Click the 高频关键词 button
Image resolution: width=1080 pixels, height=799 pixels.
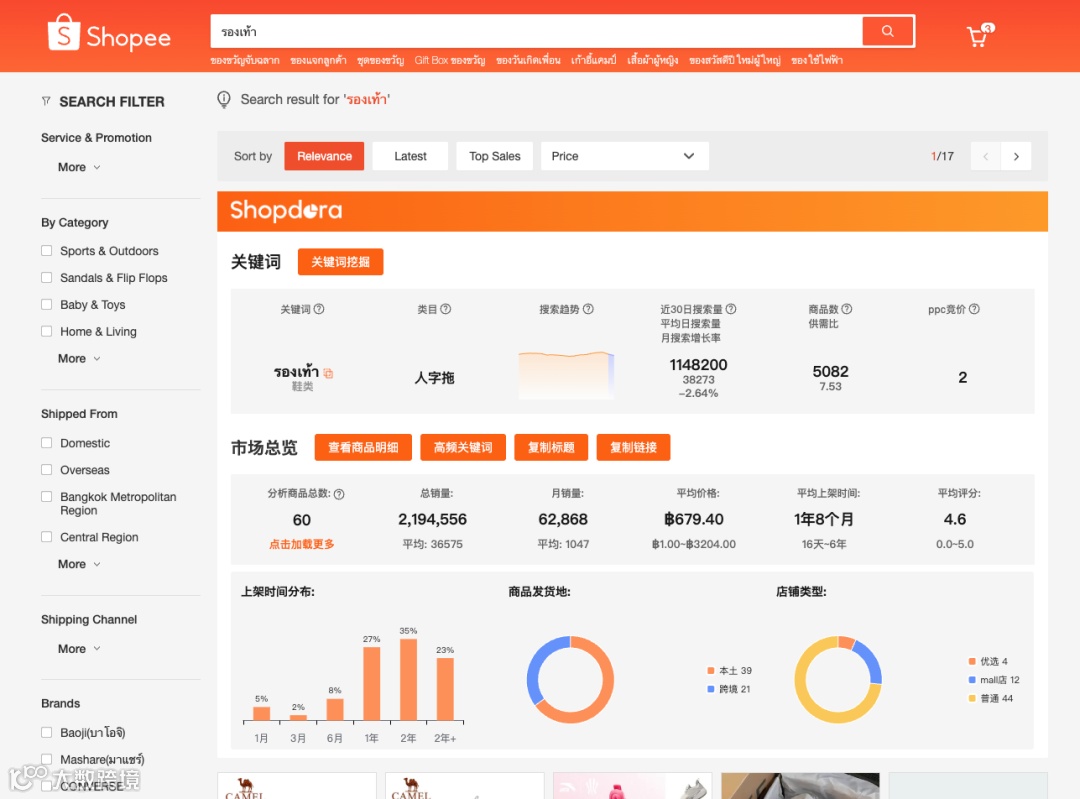(x=463, y=447)
